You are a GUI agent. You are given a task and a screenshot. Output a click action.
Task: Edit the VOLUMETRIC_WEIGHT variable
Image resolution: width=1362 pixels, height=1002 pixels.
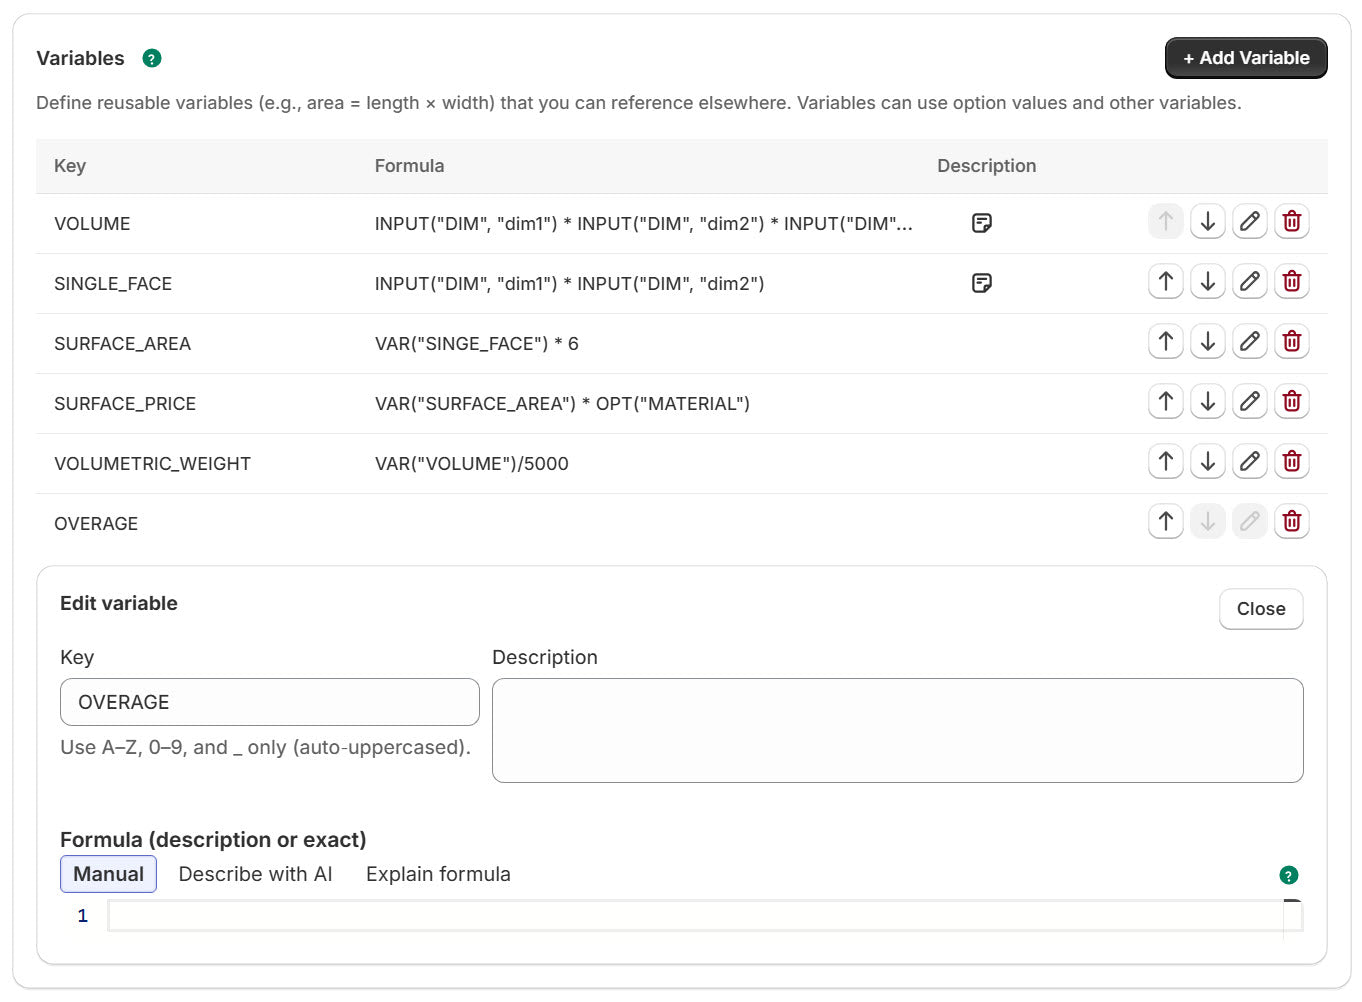point(1250,462)
